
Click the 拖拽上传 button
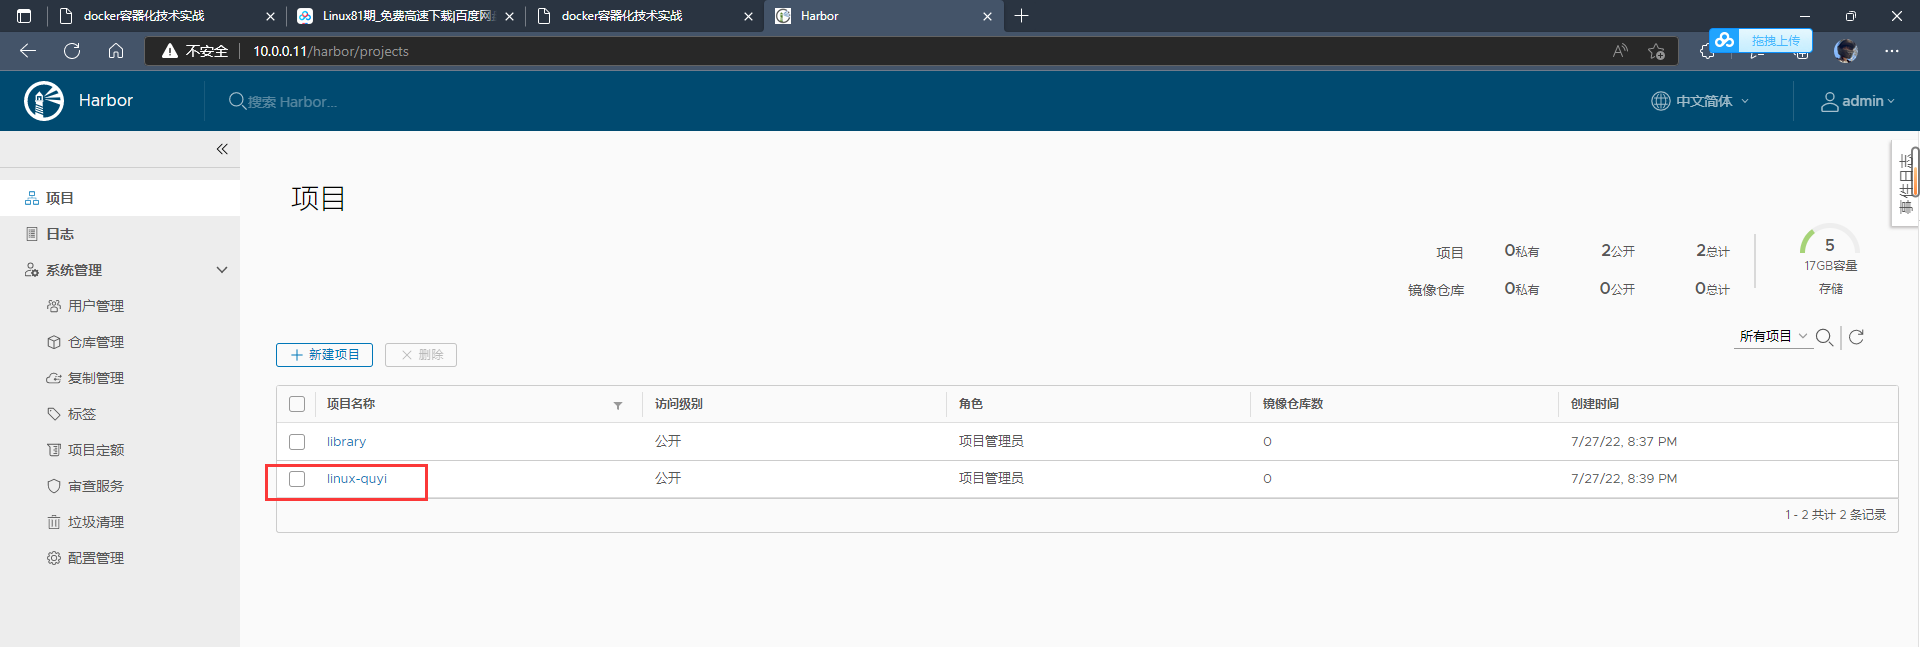tap(1776, 40)
